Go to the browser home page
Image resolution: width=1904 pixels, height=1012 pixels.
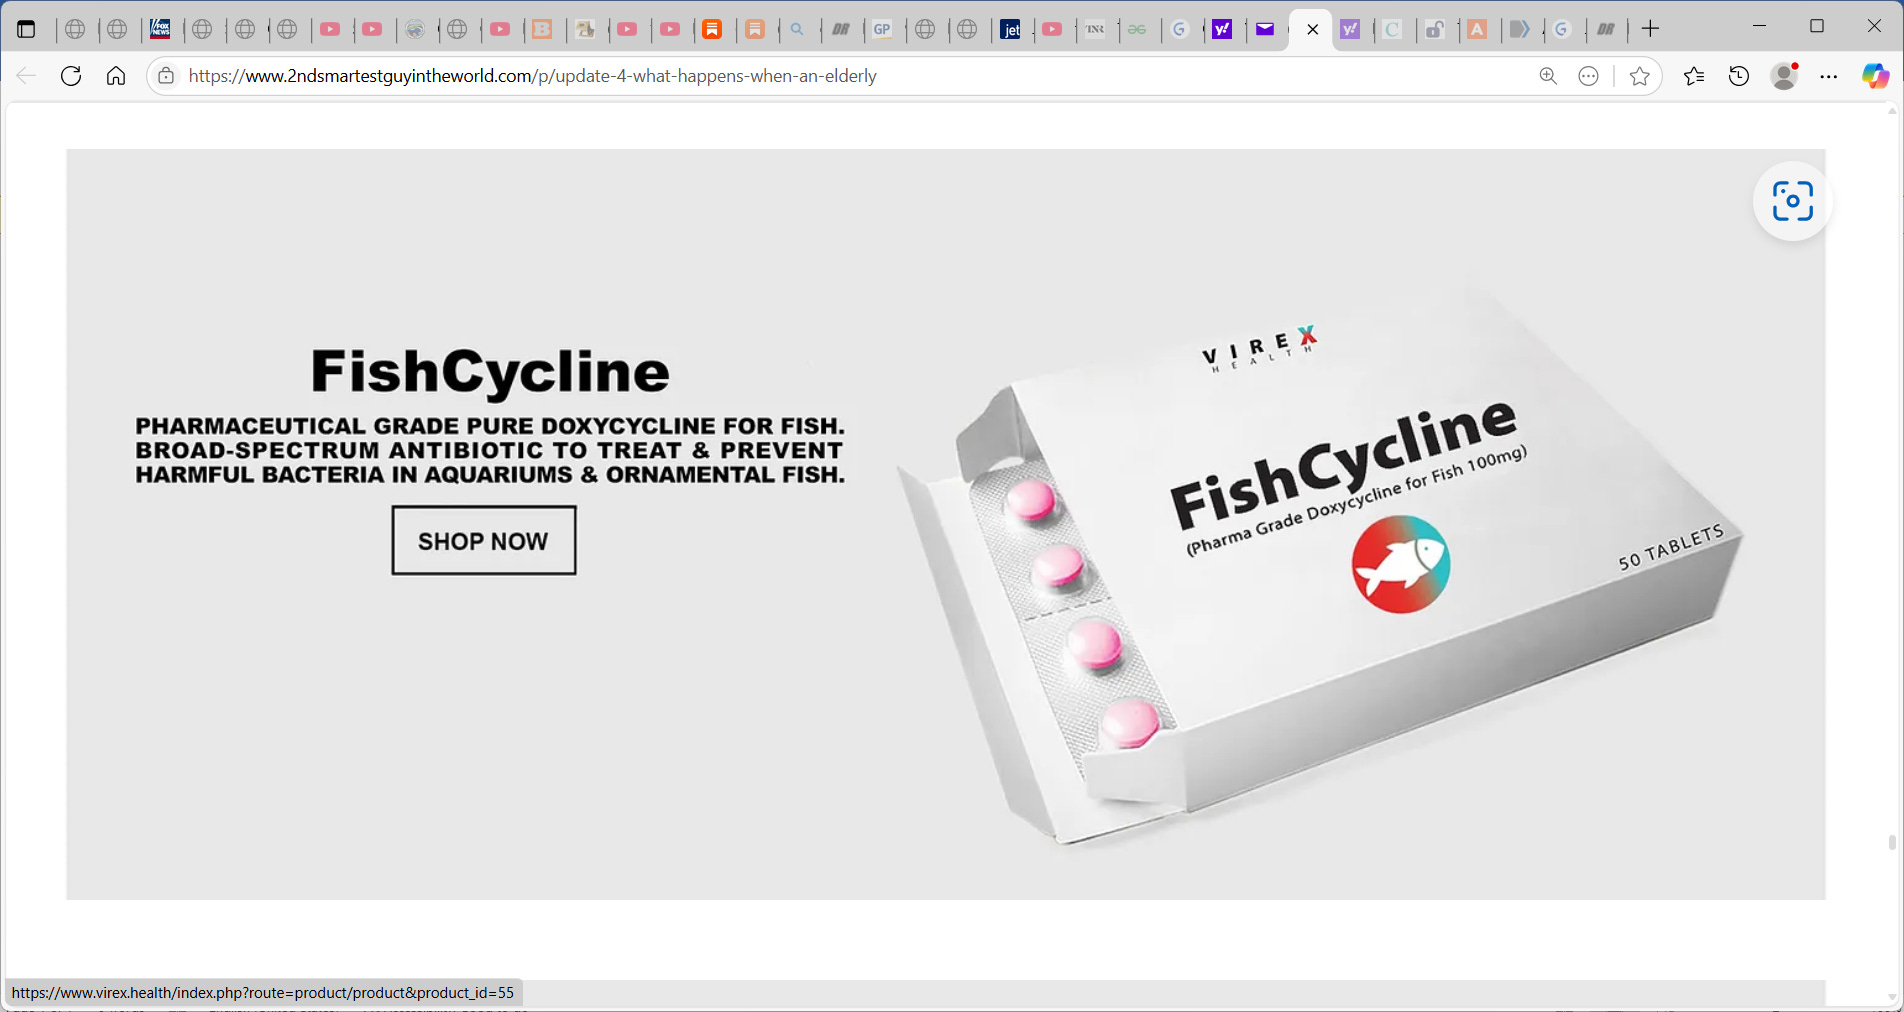coord(116,76)
